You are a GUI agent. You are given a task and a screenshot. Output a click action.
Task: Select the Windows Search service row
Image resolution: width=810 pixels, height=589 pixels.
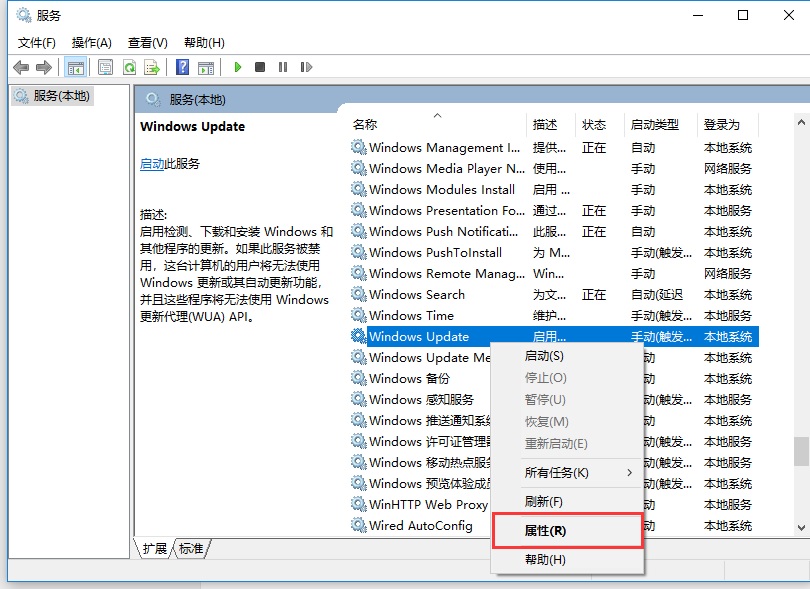554,294
